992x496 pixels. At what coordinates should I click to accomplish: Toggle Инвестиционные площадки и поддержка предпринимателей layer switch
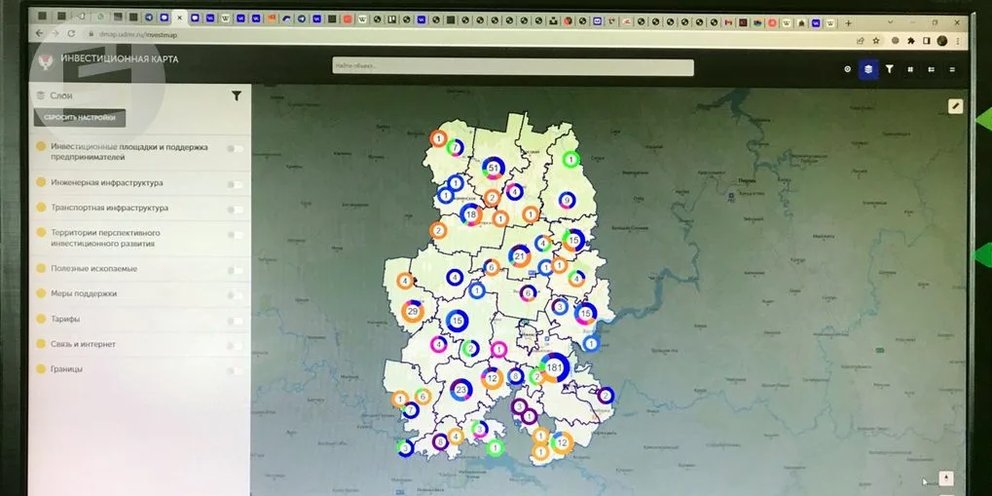236,149
